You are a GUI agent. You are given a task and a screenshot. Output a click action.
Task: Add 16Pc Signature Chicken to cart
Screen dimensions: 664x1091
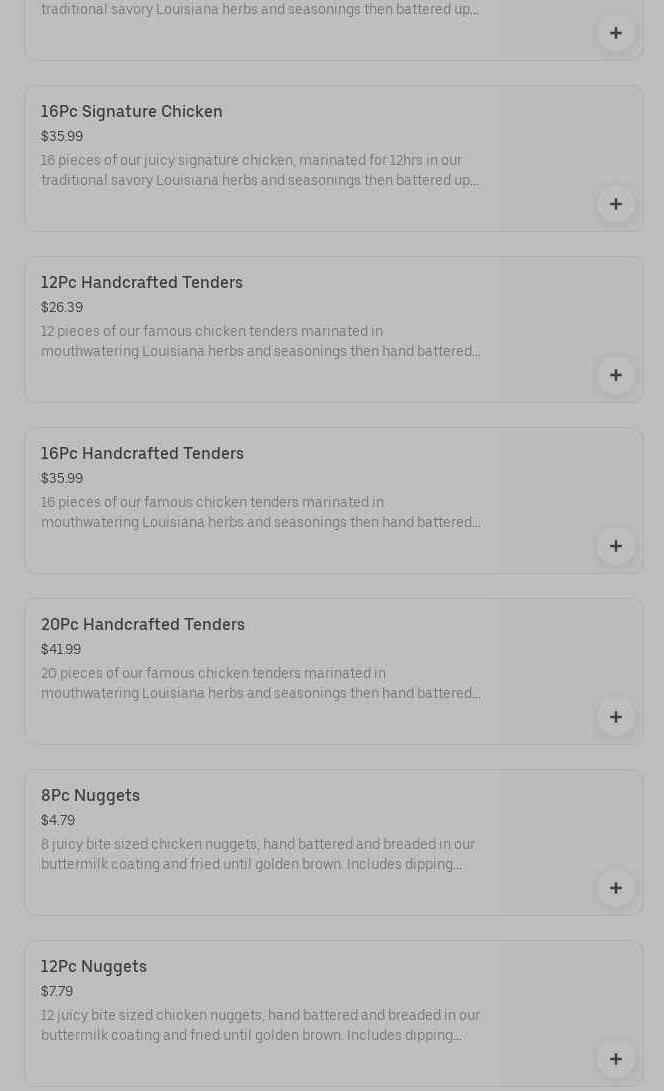tap(615, 204)
